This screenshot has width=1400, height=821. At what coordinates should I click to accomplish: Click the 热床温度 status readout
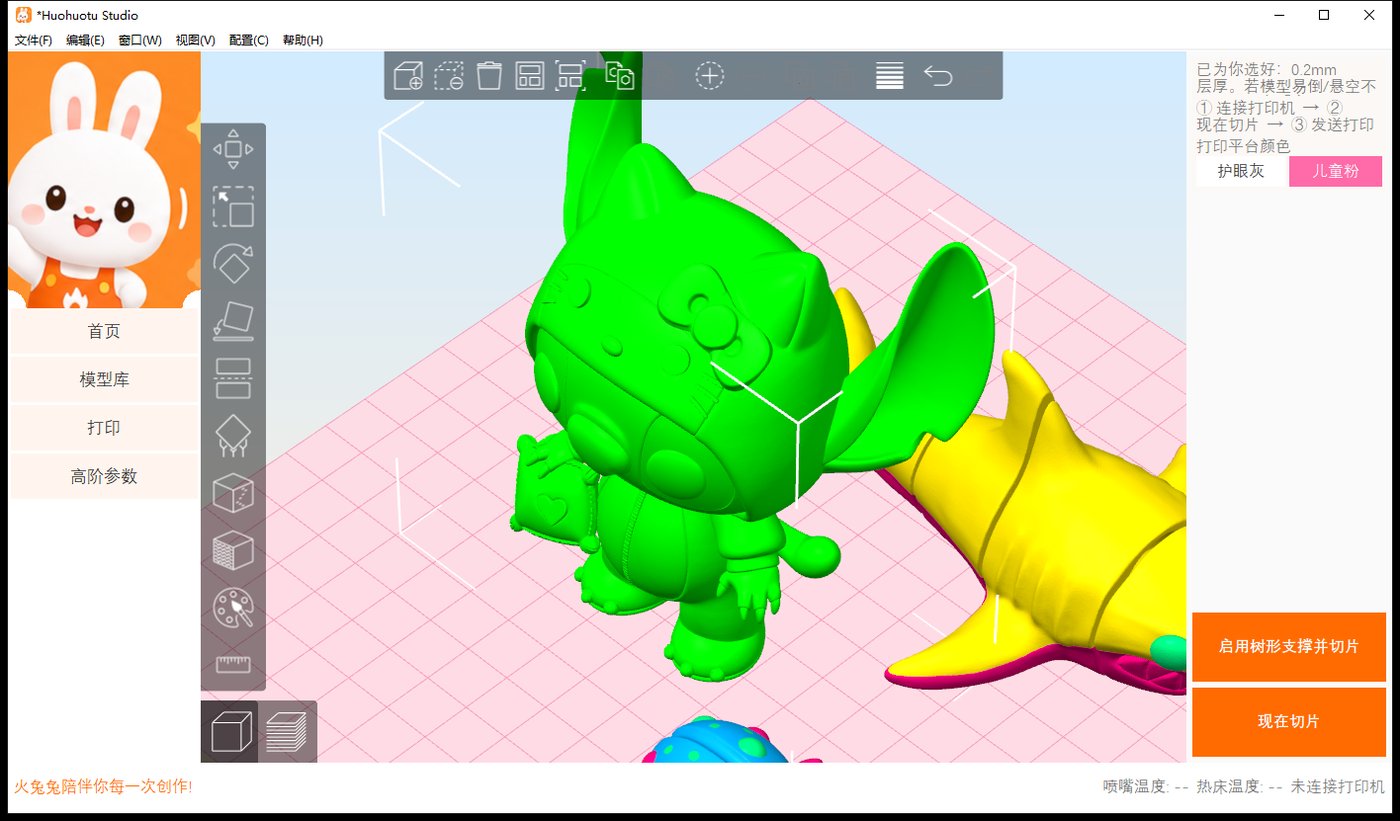coord(1240,787)
